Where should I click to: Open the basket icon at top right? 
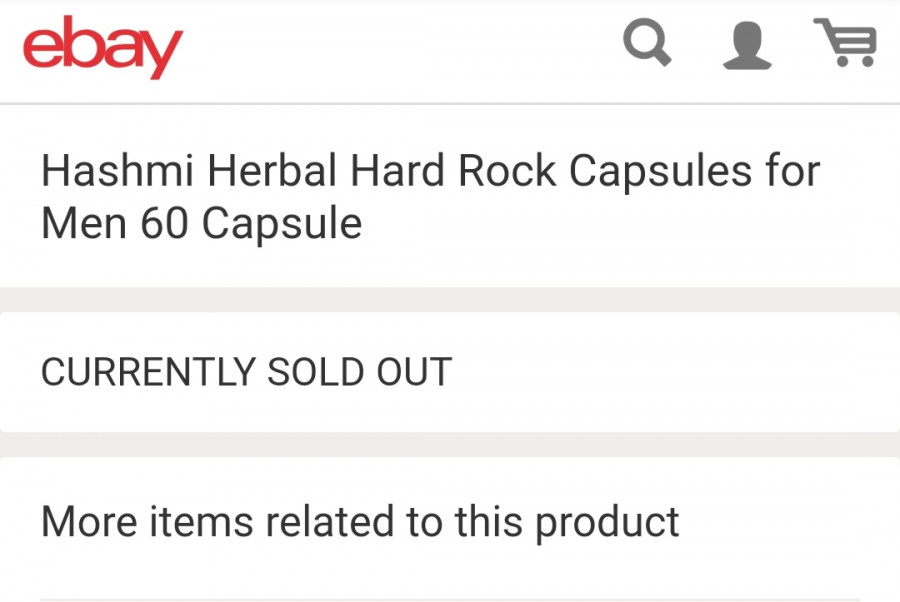pyautogui.click(x=846, y=43)
